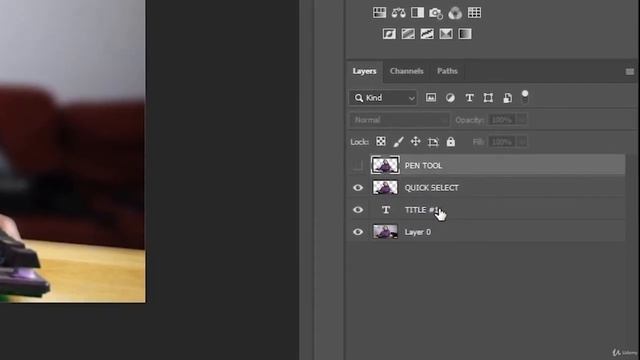This screenshot has height=360, width=640.
Task: Click the TITLE #1 type layer icon
Action: [386, 210]
